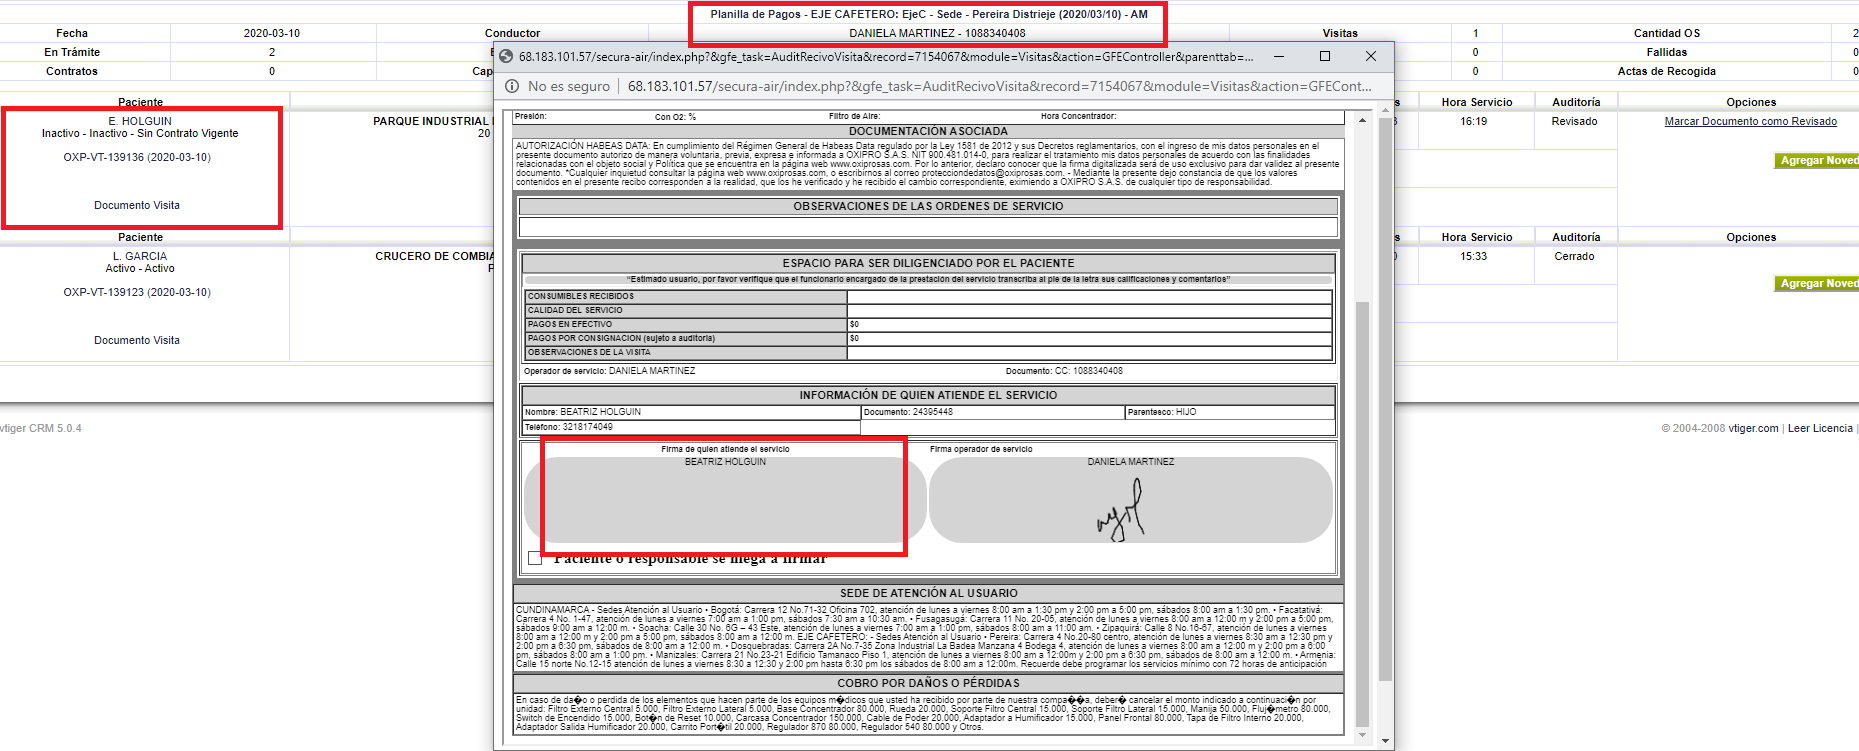Click 'Documento: 24395448' field
This screenshot has height=751, width=1859.
tap(993, 412)
